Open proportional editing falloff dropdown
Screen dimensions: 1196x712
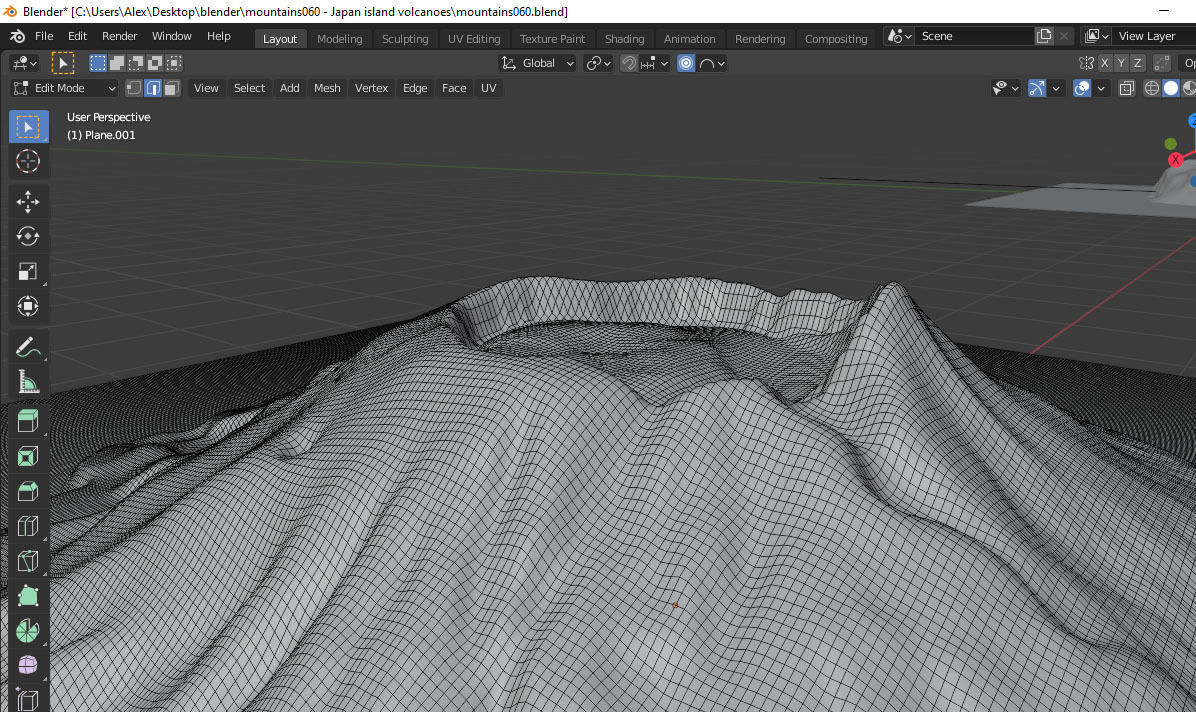click(712, 63)
